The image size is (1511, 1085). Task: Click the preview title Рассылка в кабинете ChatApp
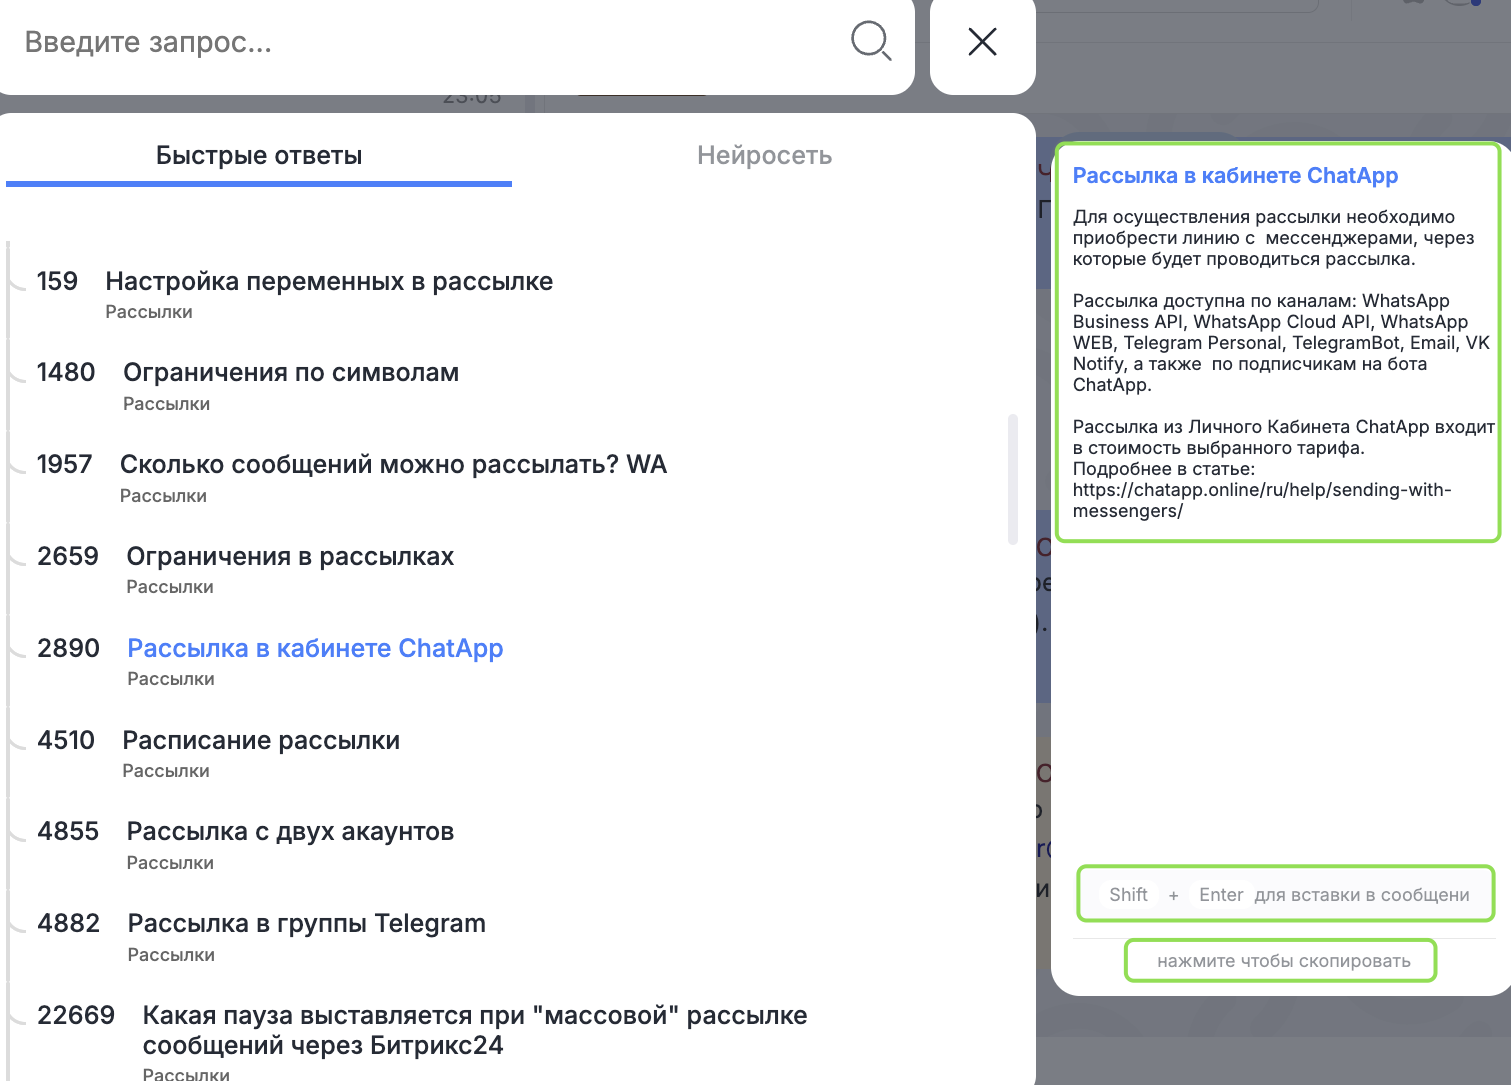1235,176
